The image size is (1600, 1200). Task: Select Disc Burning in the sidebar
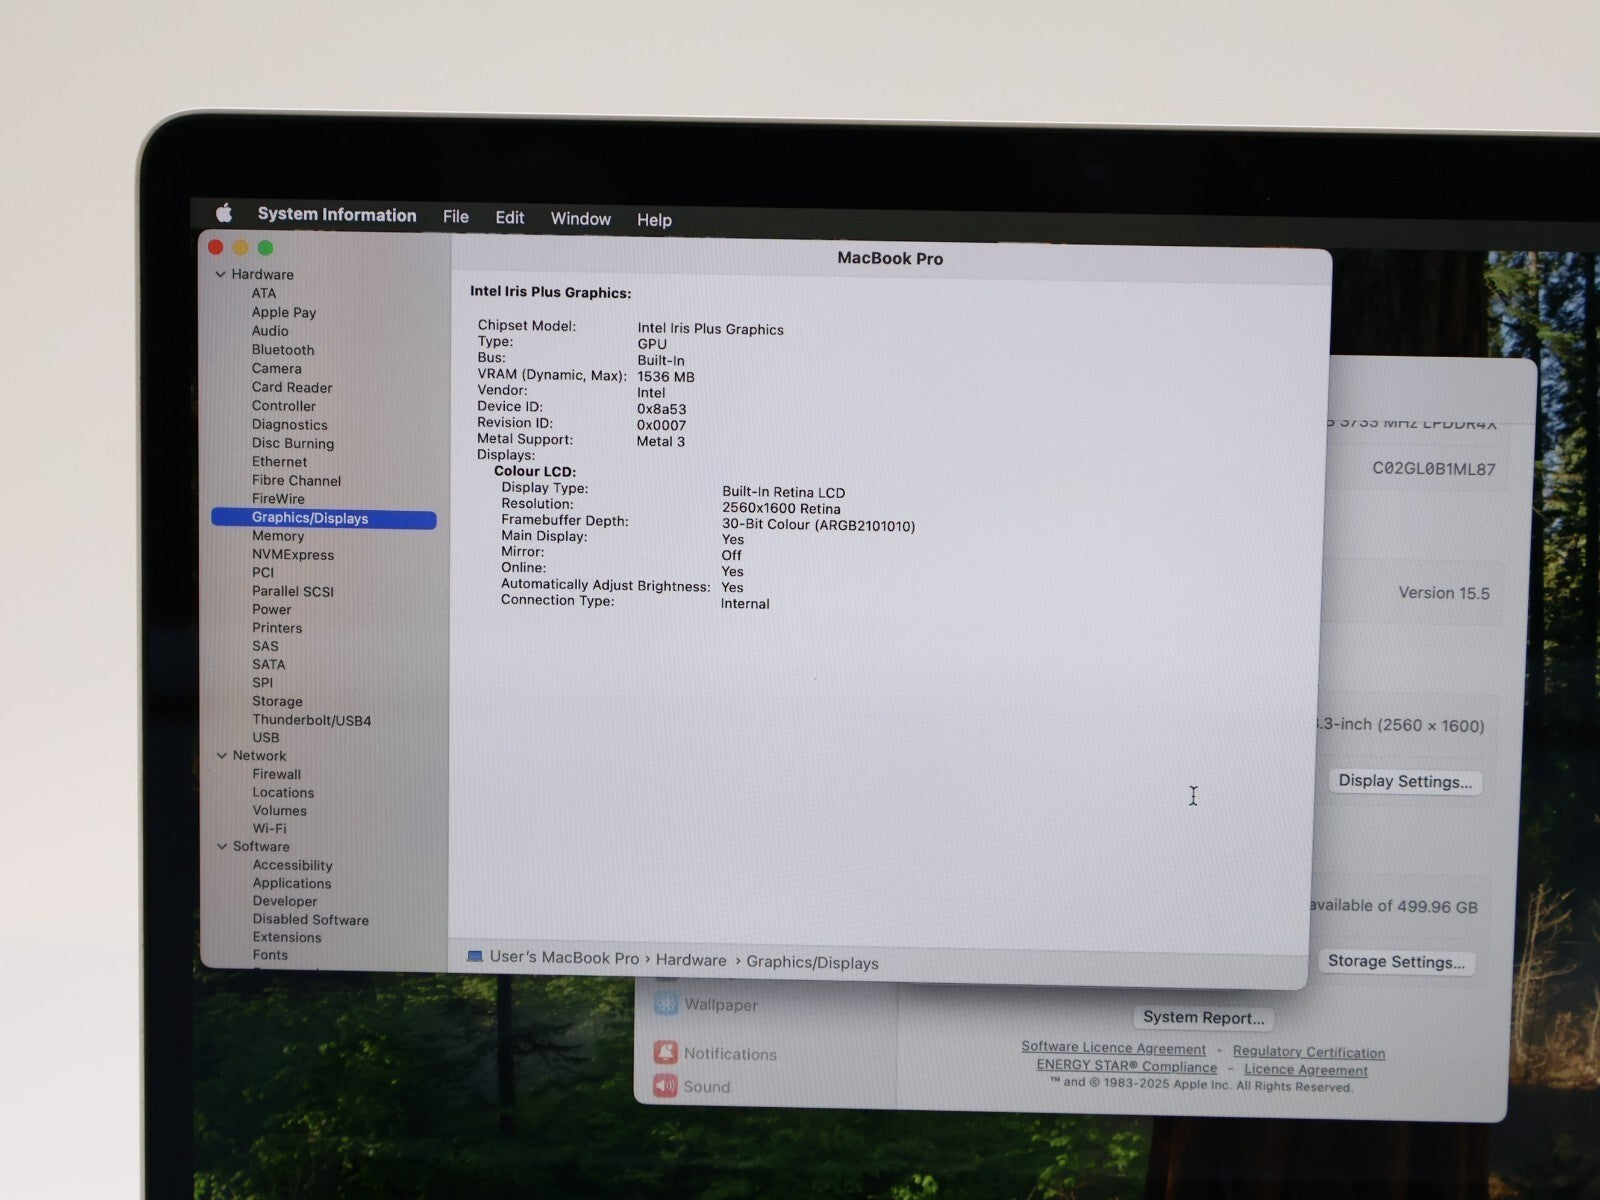pyautogui.click(x=293, y=443)
